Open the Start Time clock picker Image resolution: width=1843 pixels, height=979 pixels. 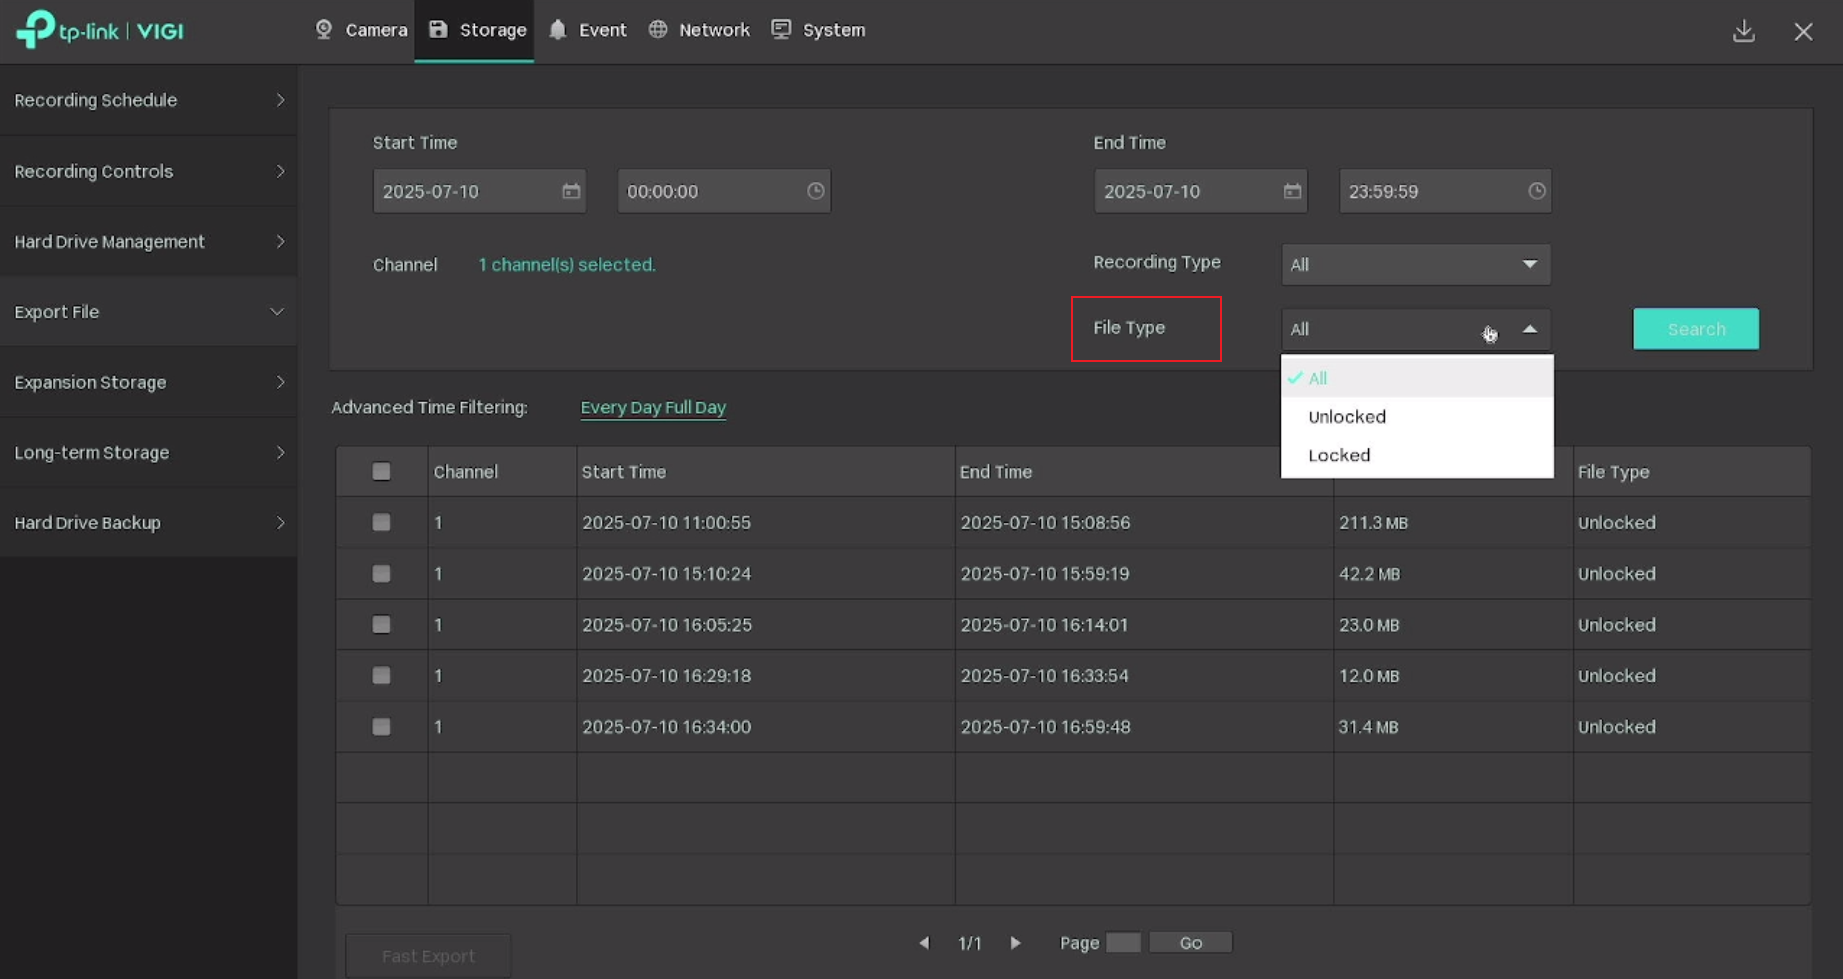(815, 191)
